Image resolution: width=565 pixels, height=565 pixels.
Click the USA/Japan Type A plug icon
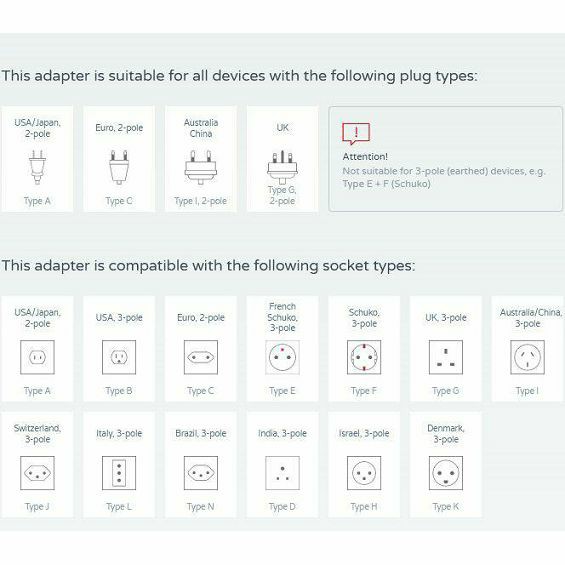click(37, 168)
